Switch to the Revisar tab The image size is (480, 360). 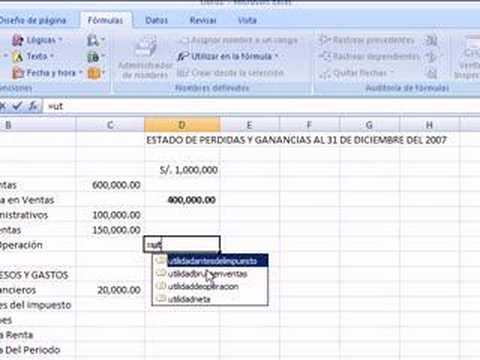[203, 20]
